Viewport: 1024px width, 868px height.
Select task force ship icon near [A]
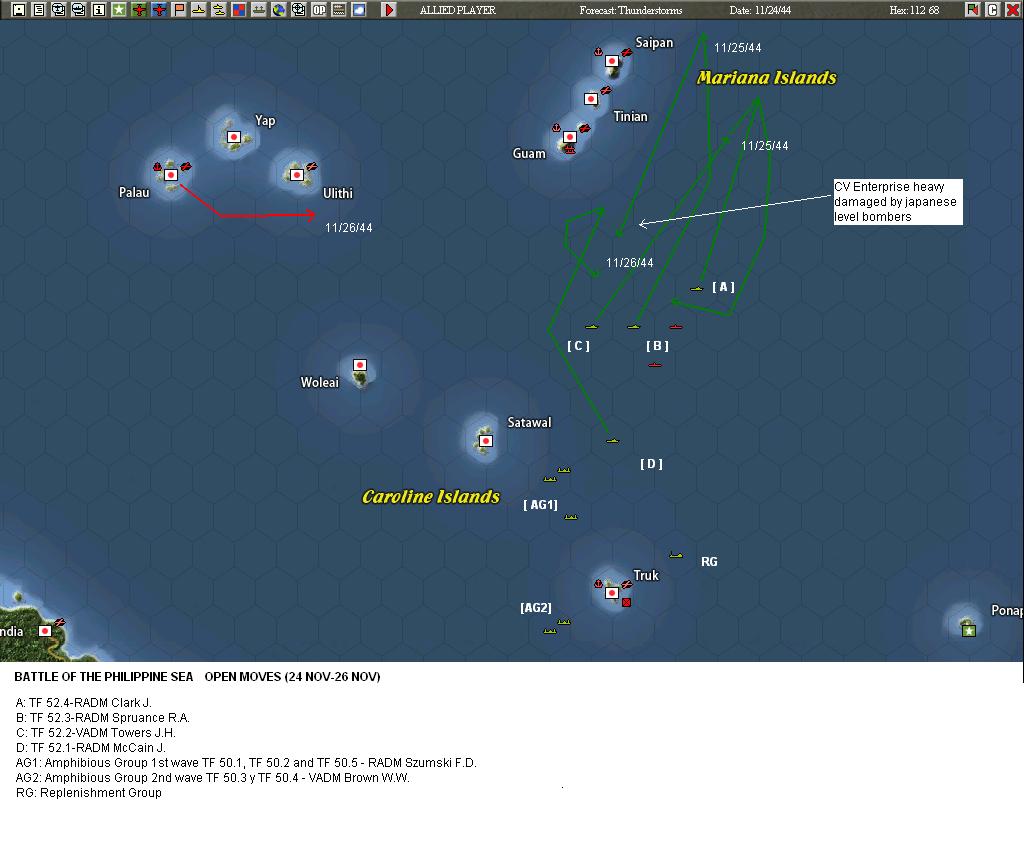click(x=697, y=288)
